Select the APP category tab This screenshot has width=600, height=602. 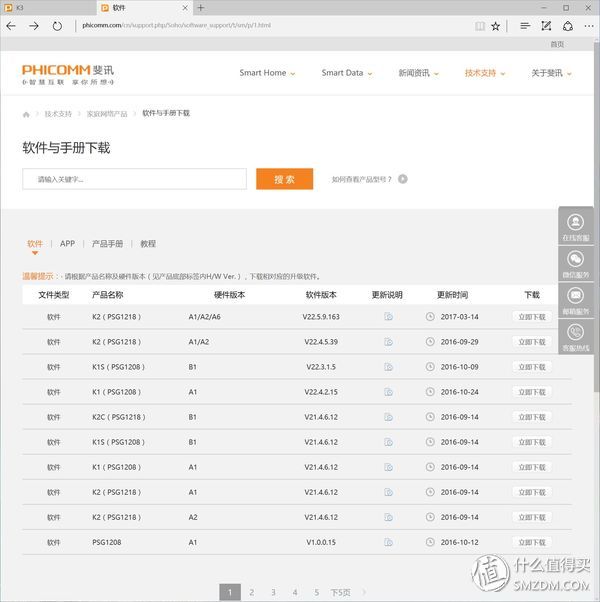pos(68,244)
